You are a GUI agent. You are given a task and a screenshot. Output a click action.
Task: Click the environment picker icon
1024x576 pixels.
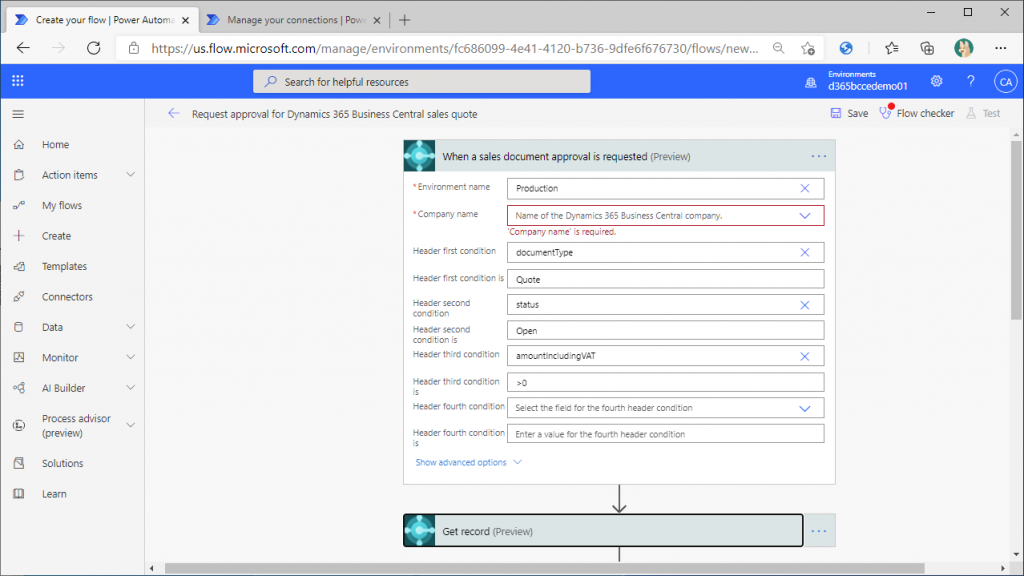[810, 82]
